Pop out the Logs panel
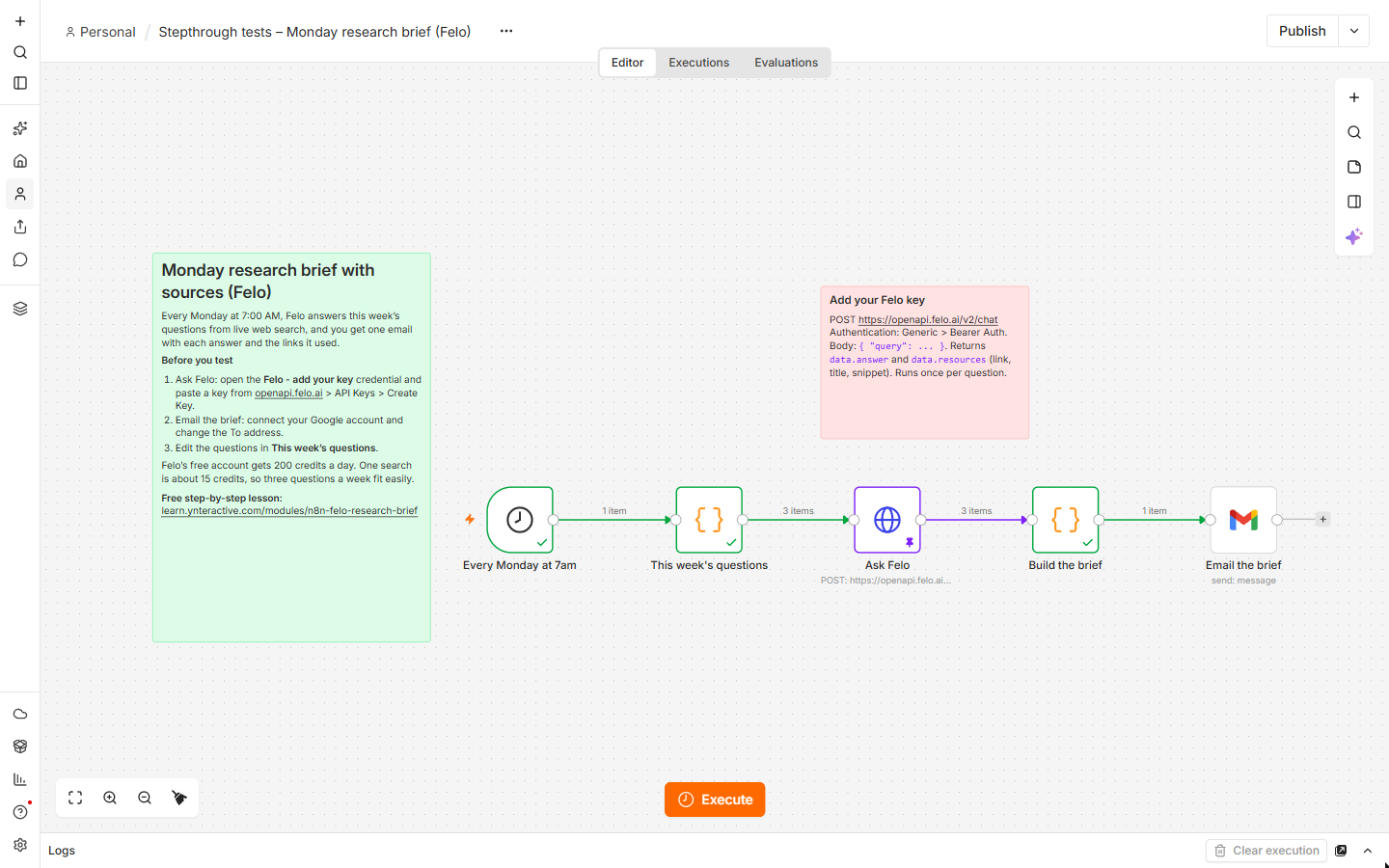1389x868 pixels. point(1341,851)
